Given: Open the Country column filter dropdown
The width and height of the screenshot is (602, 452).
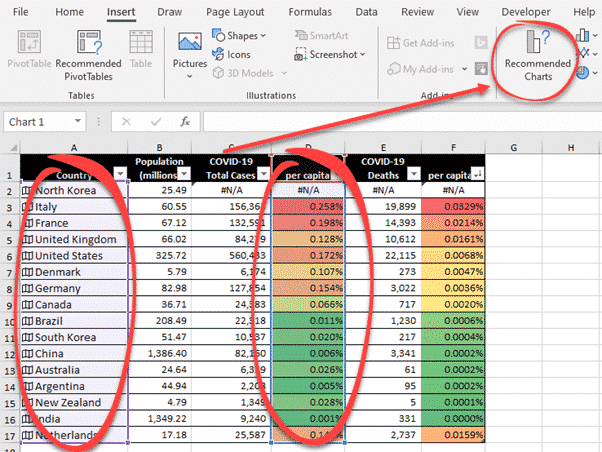Looking at the screenshot, I should (x=119, y=174).
